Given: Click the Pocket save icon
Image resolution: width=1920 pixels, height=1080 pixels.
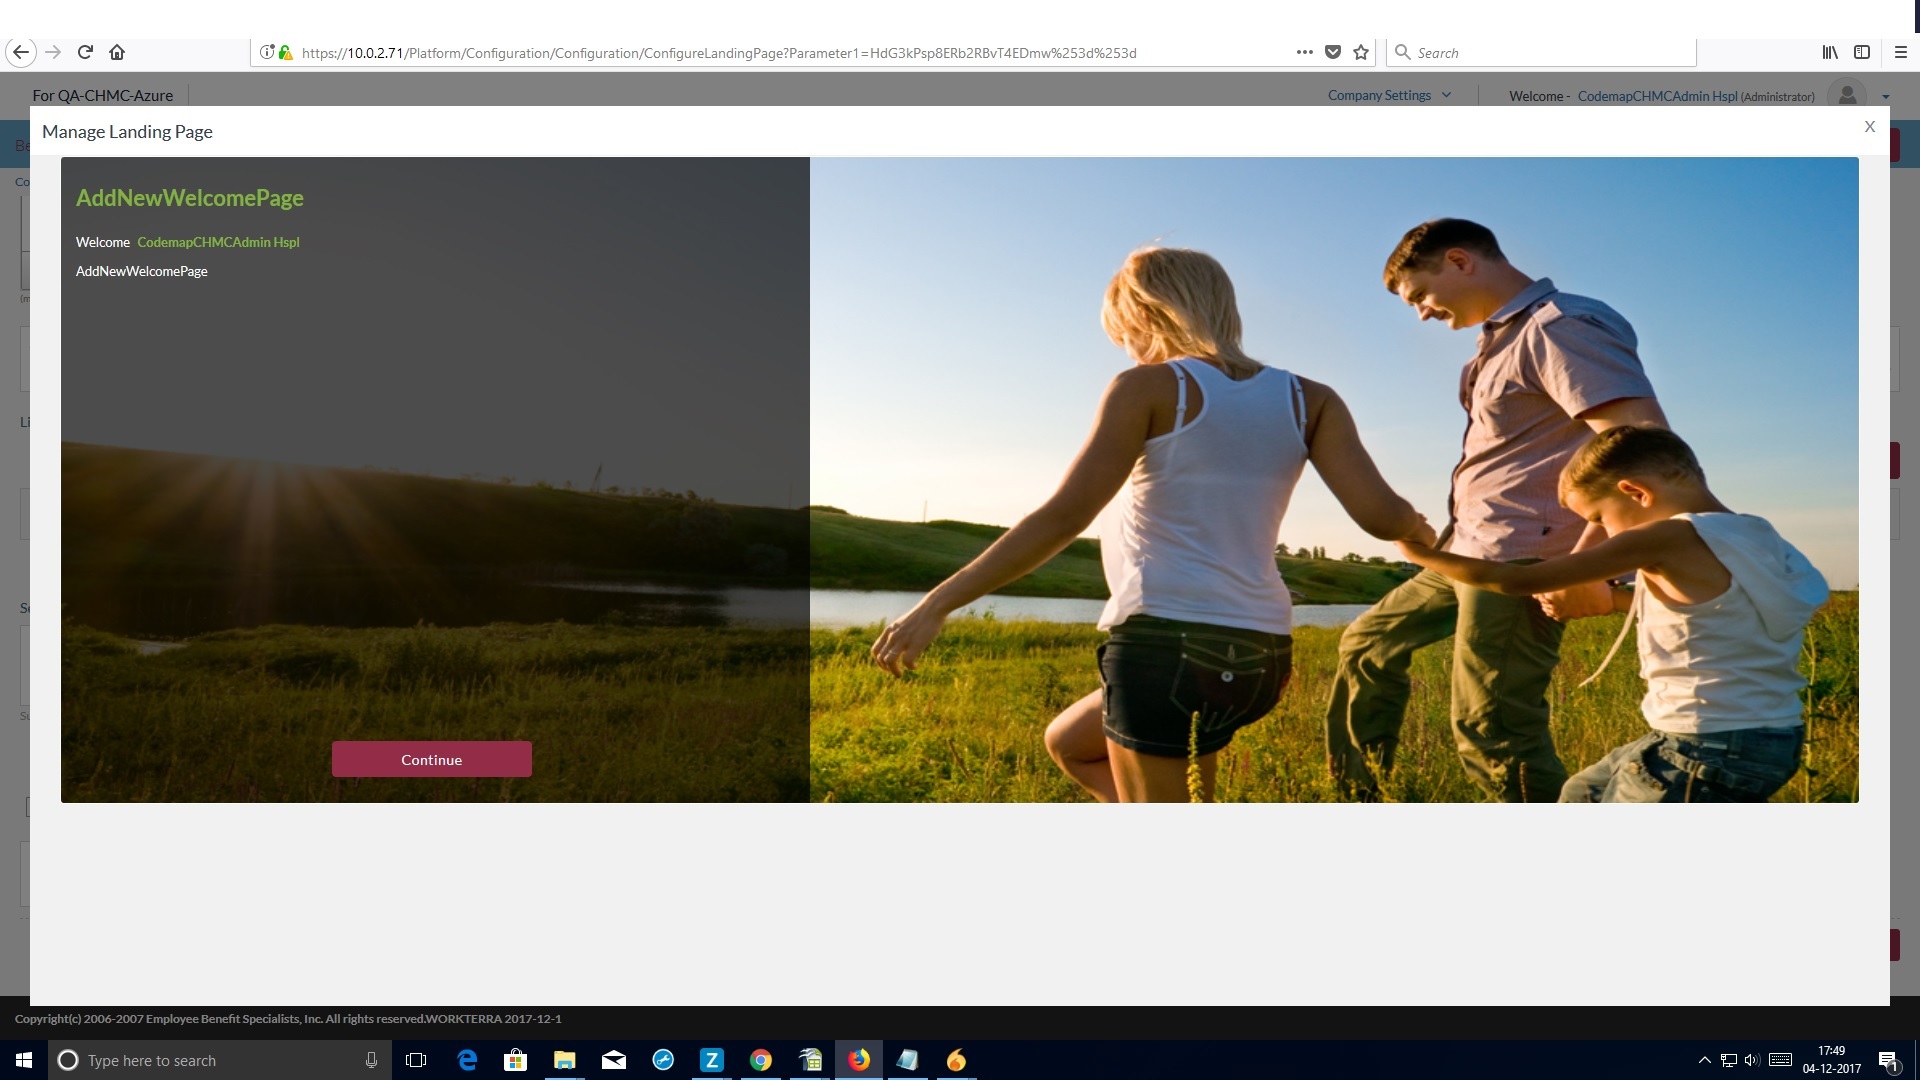Looking at the screenshot, I should click(x=1333, y=52).
